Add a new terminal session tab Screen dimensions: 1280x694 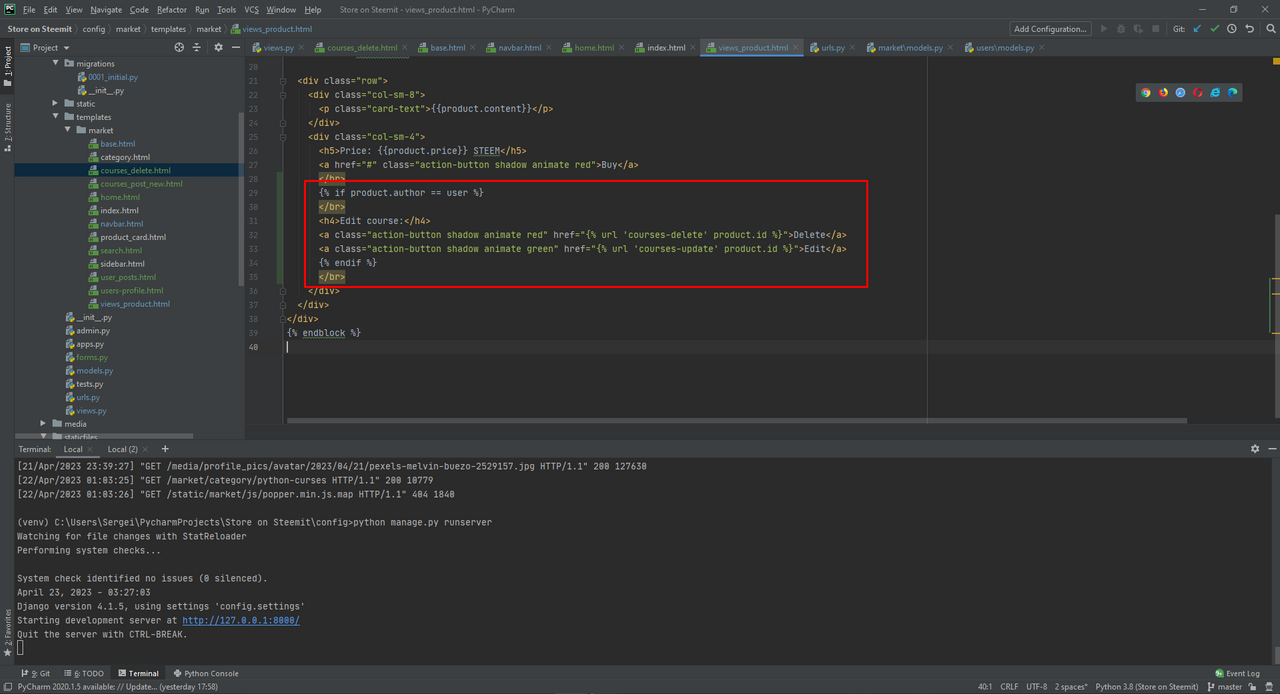pos(165,449)
